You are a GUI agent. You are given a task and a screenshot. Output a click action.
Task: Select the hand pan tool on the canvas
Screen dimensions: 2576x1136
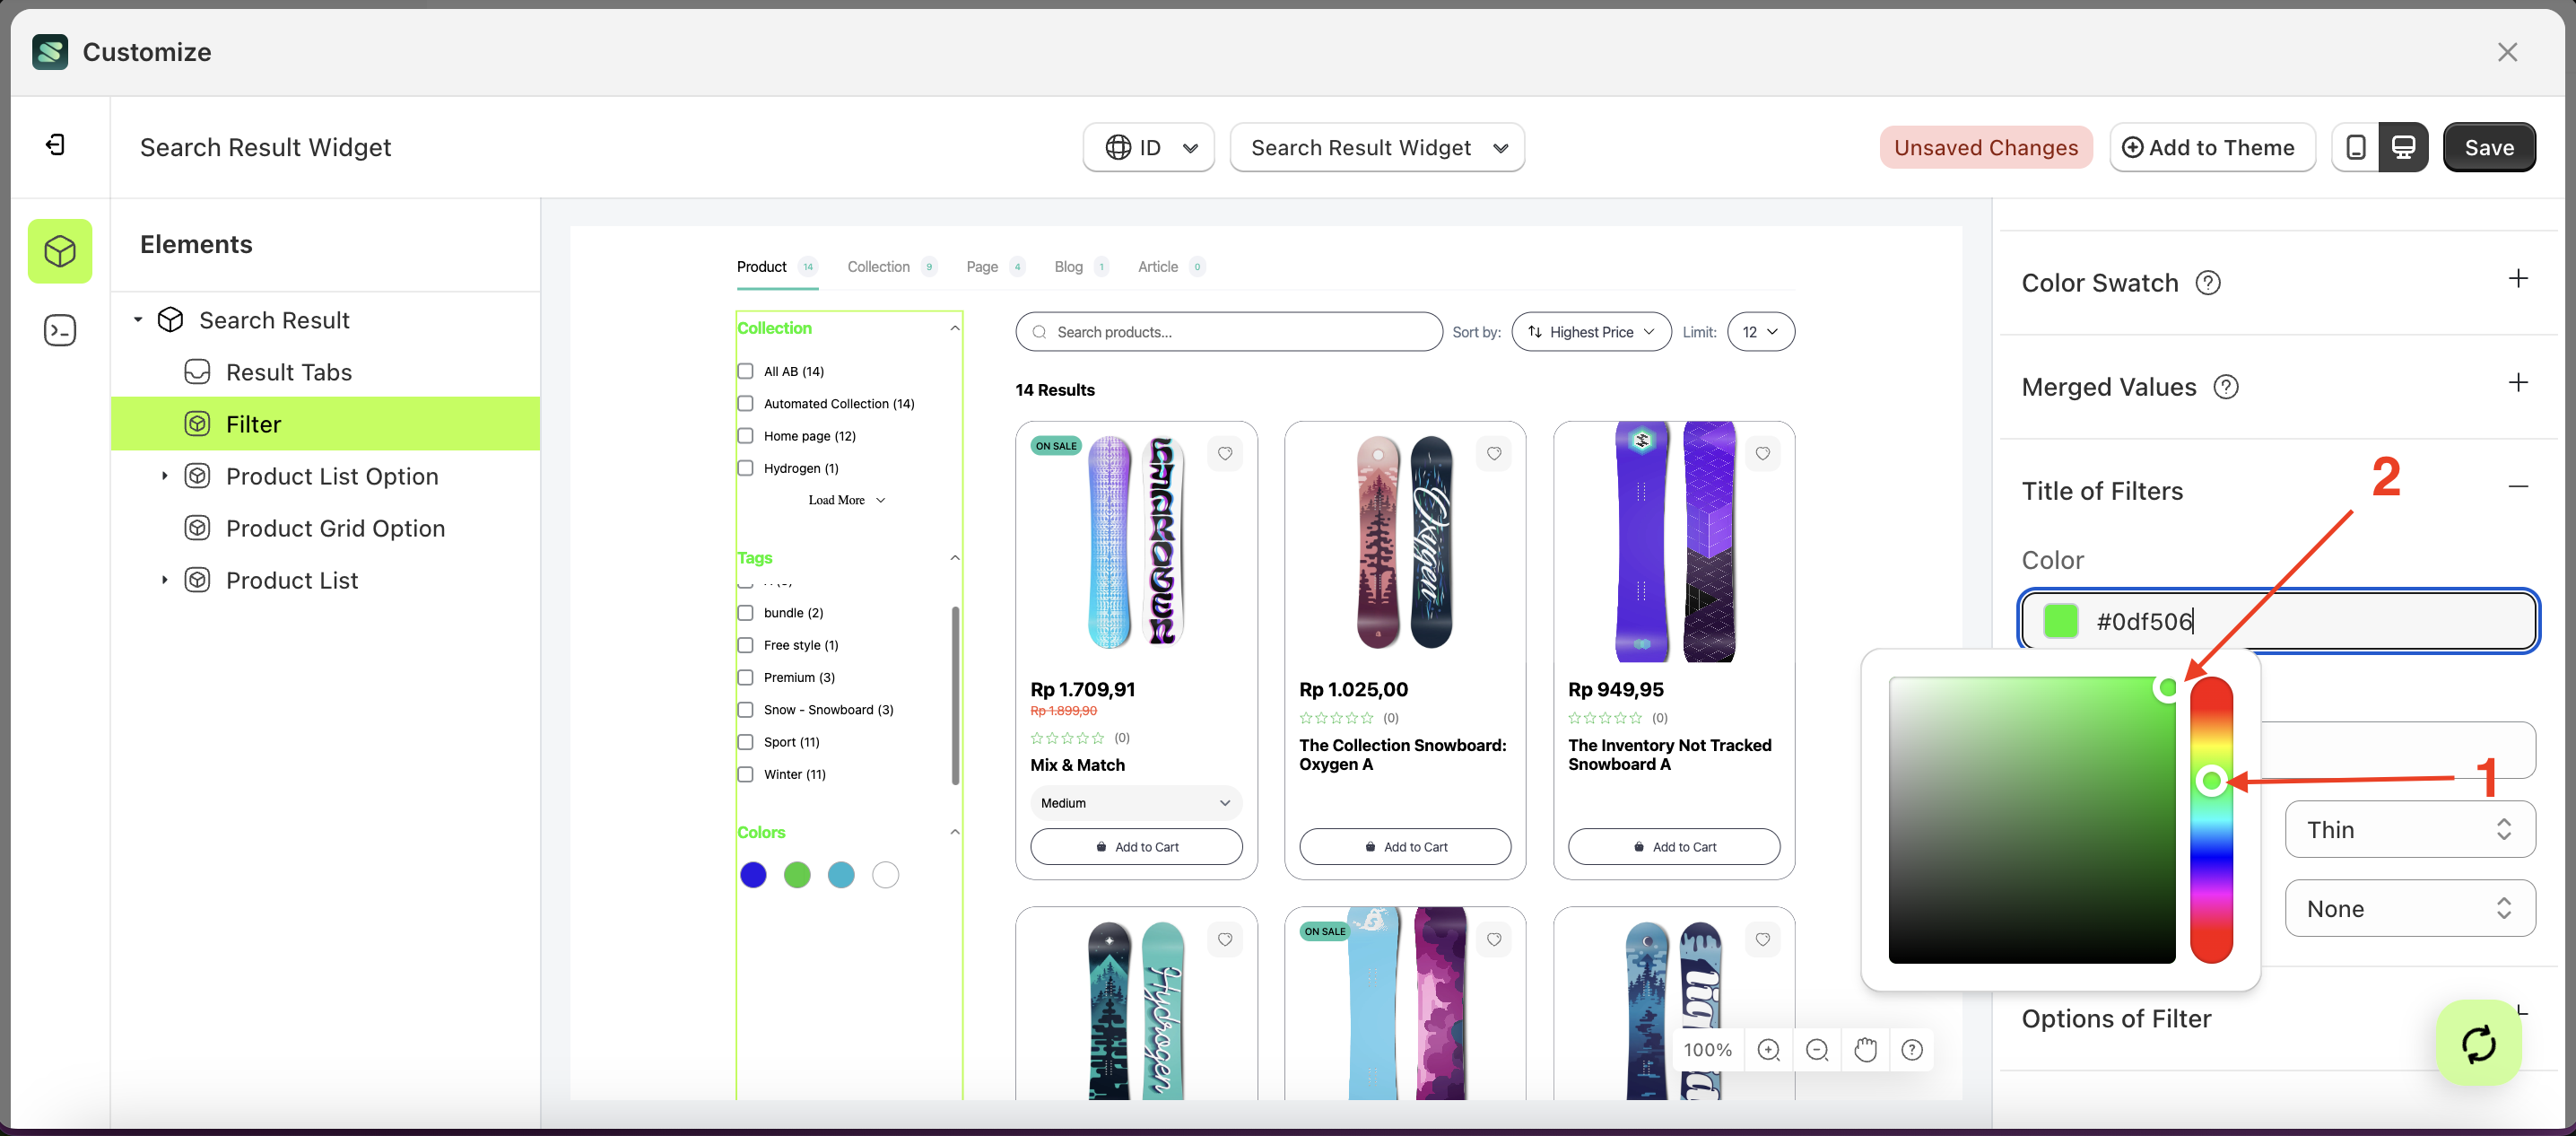(1865, 1050)
